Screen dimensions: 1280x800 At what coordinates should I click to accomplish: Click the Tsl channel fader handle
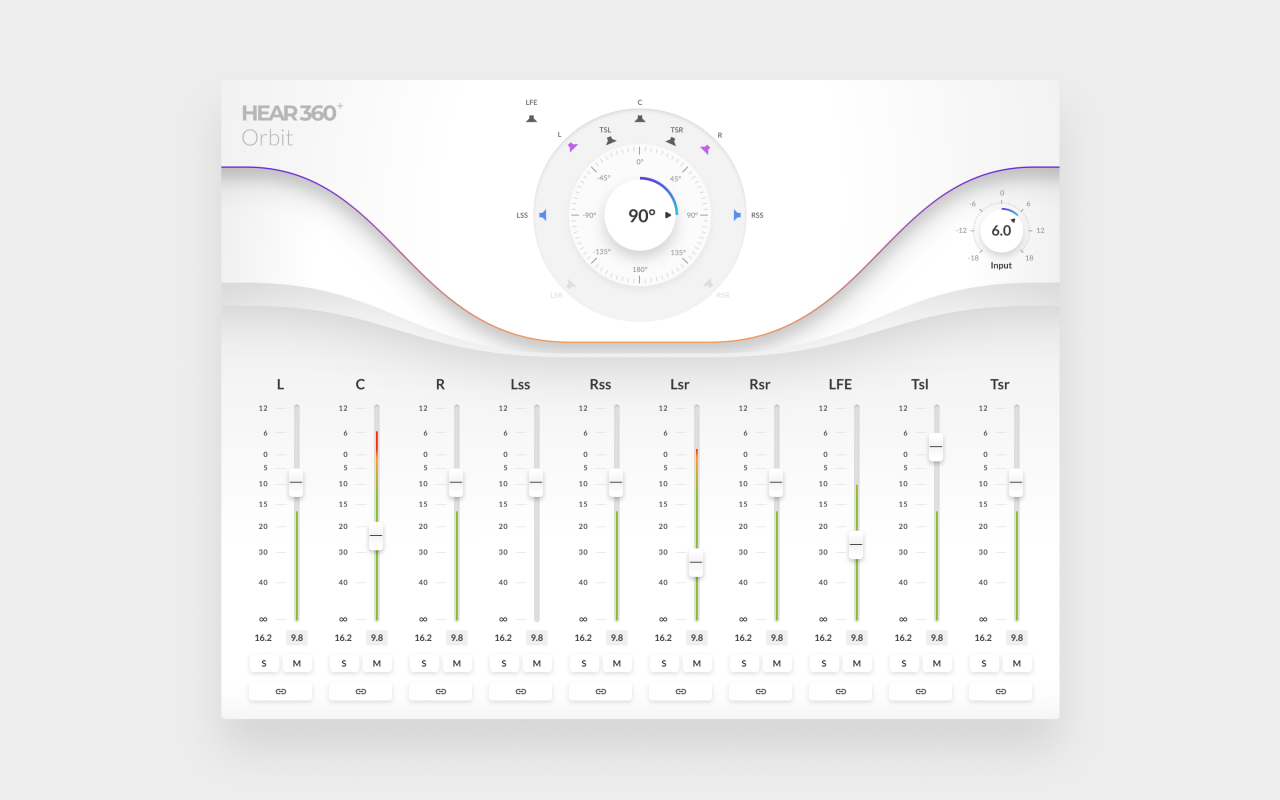tap(936, 447)
